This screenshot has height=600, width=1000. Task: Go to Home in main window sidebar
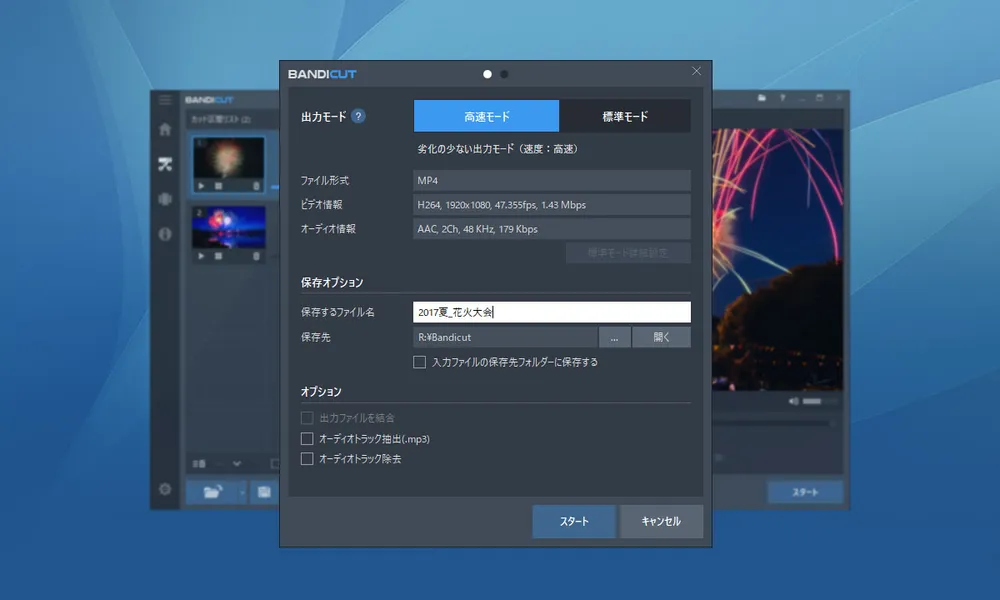click(165, 129)
